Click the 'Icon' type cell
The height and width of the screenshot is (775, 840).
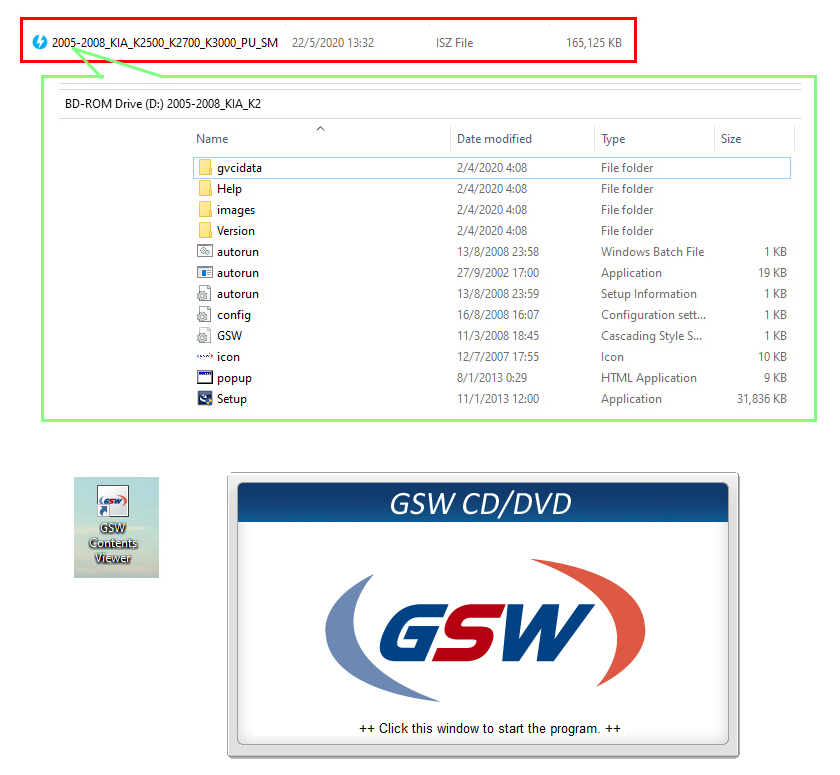[x=612, y=357]
